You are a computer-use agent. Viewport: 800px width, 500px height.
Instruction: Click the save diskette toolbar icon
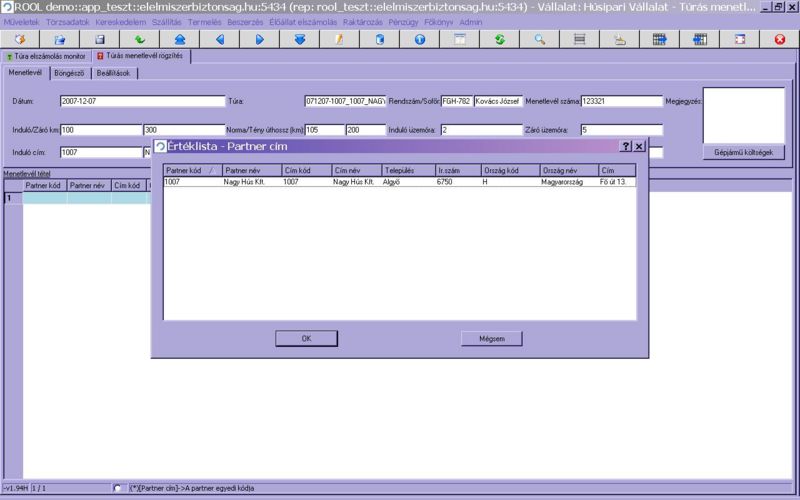point(100,40)
